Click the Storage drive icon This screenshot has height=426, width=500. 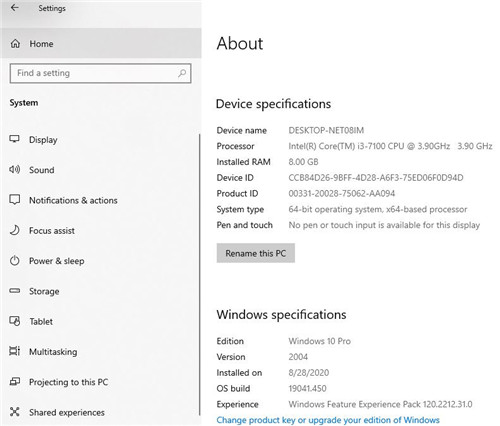pos(14,291)
